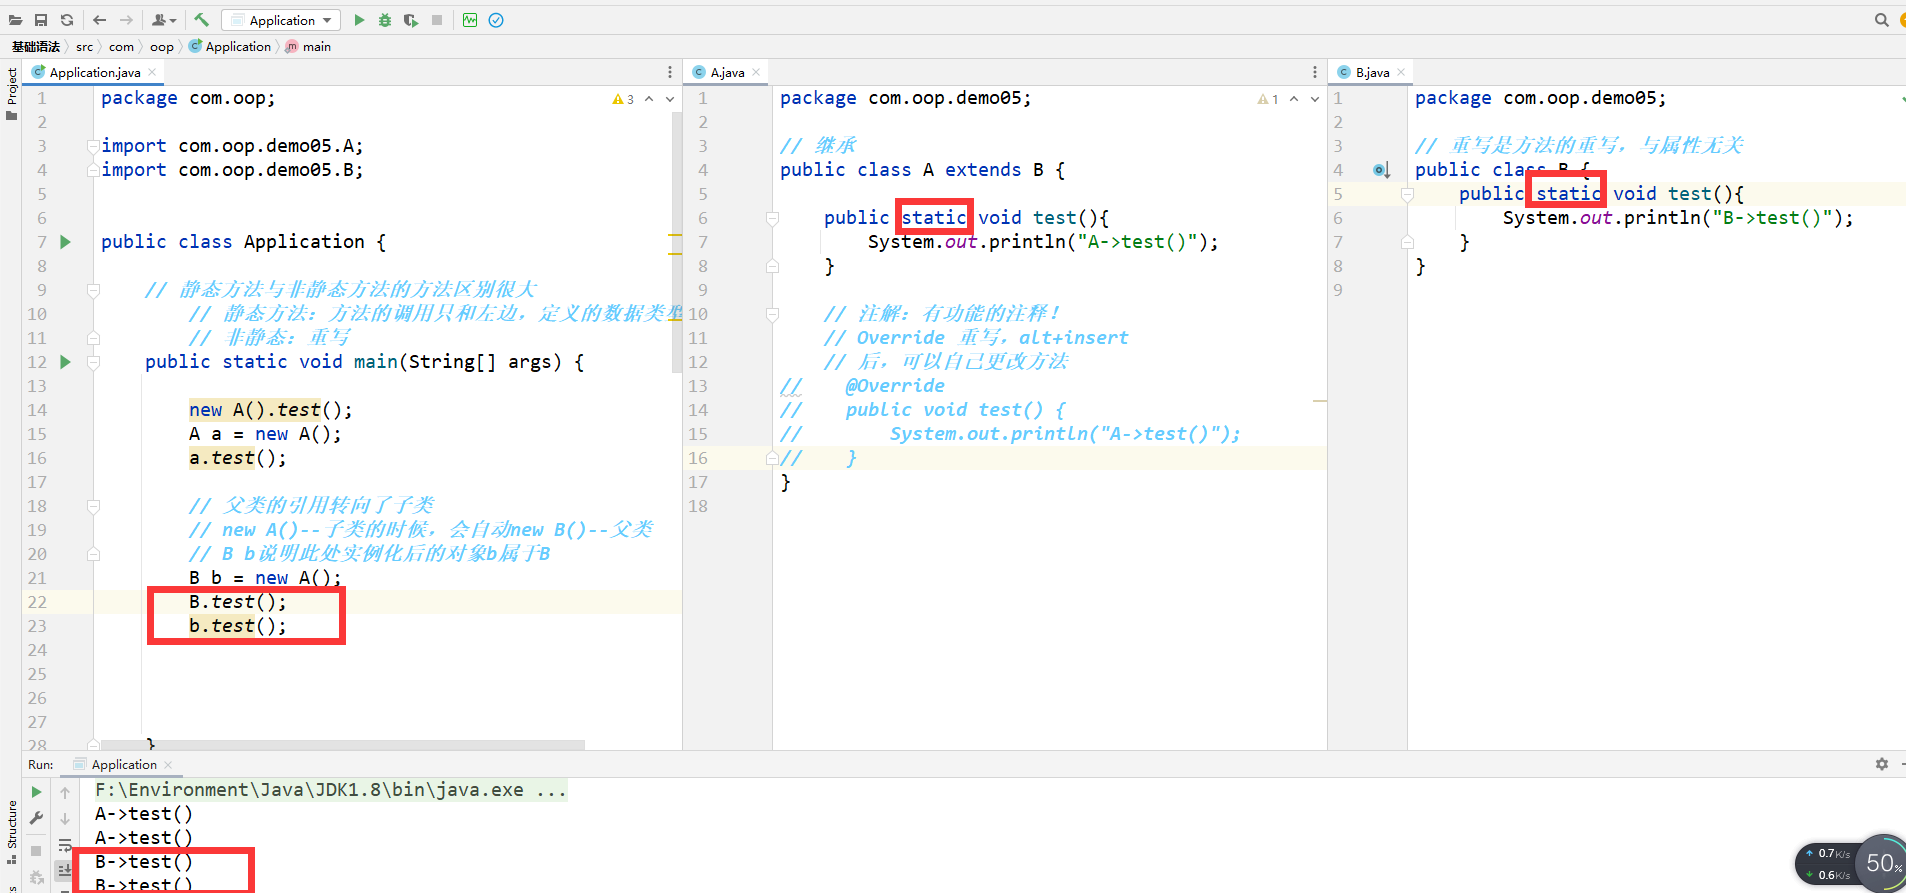Viewport: 1906px width, 893px height.
Task: Toggle soft-wrap in the Run console
Action: (65, 845)
